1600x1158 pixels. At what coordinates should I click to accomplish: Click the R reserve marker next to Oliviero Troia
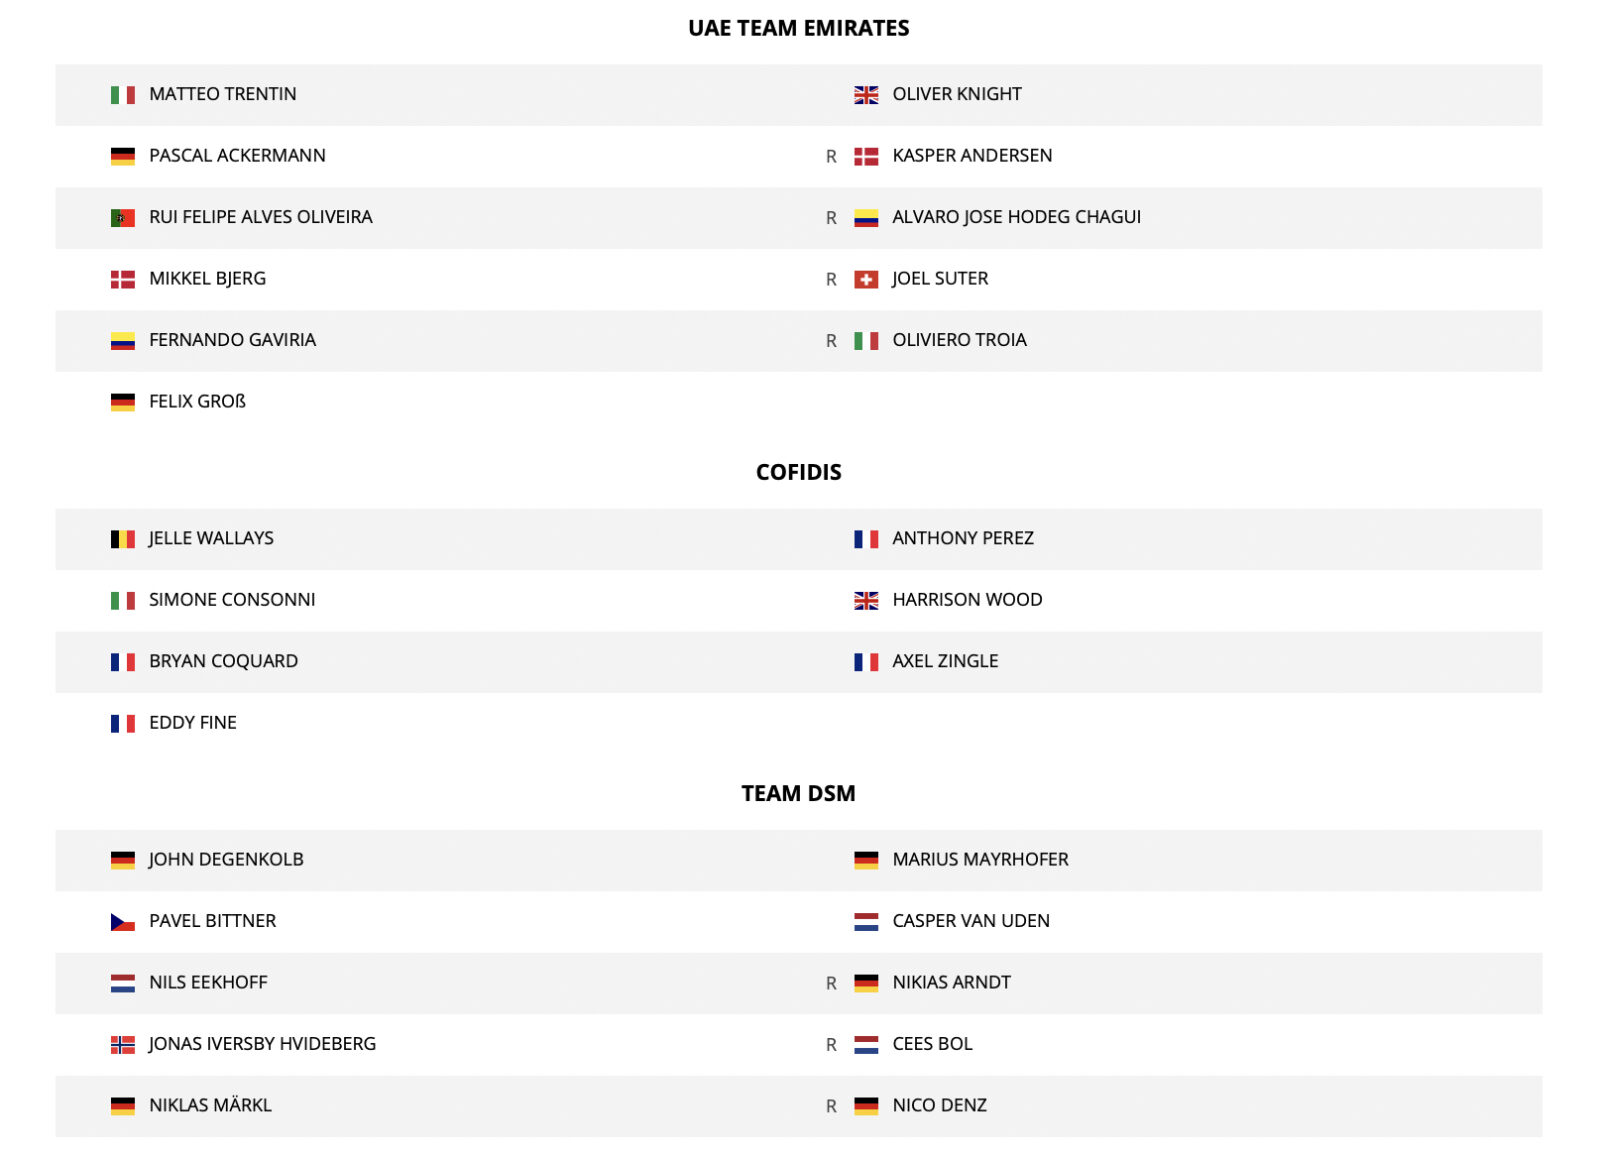[831, 341]
